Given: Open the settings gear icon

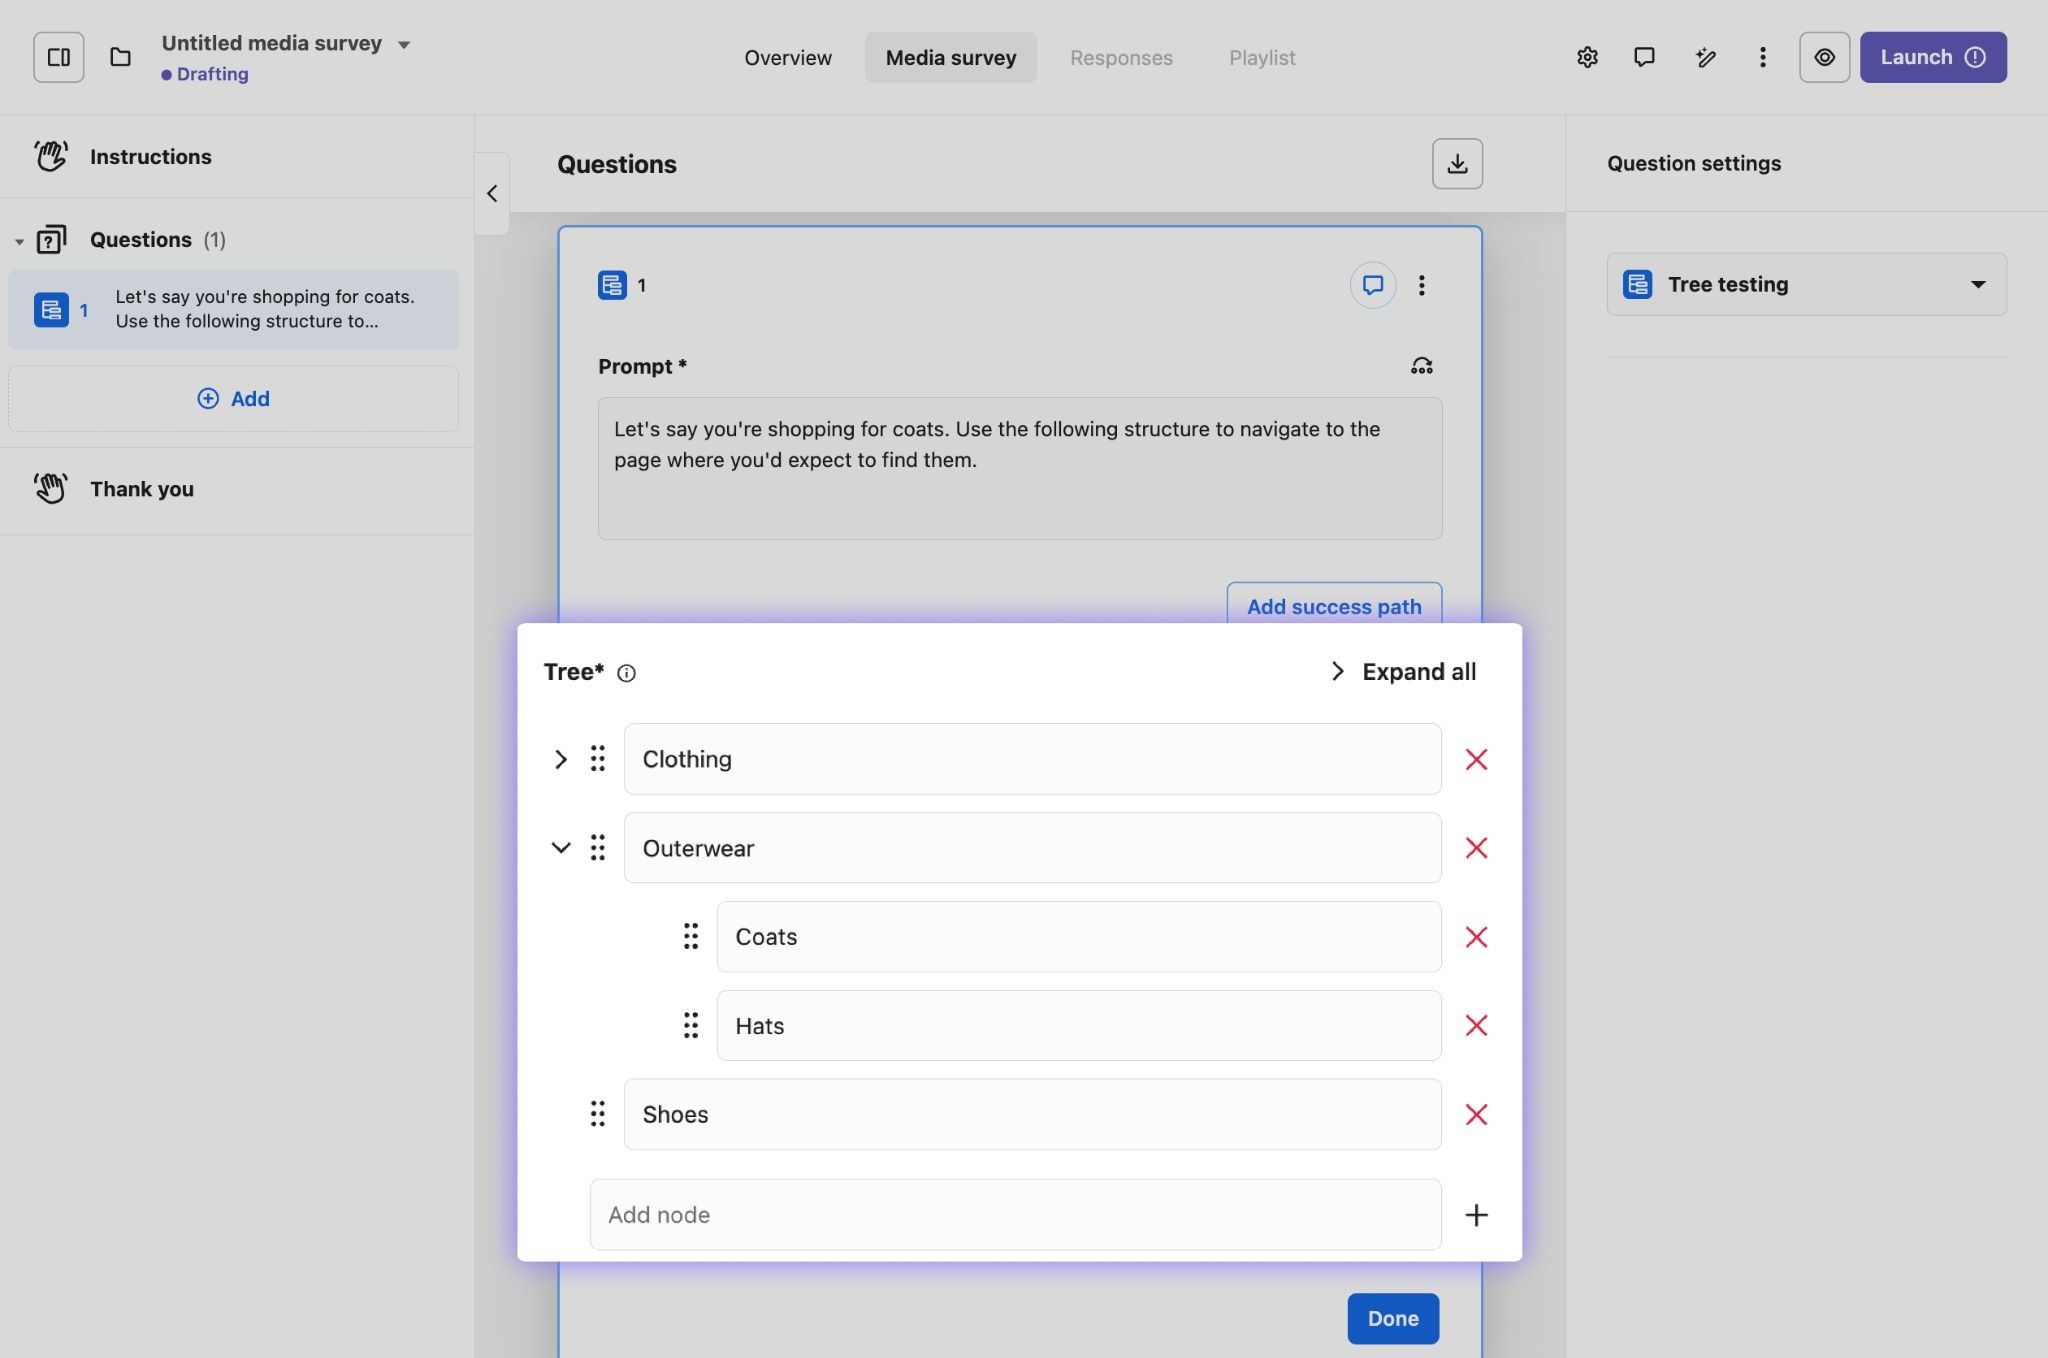Looking at the screenshot, I should click(x=1587, y=57).
